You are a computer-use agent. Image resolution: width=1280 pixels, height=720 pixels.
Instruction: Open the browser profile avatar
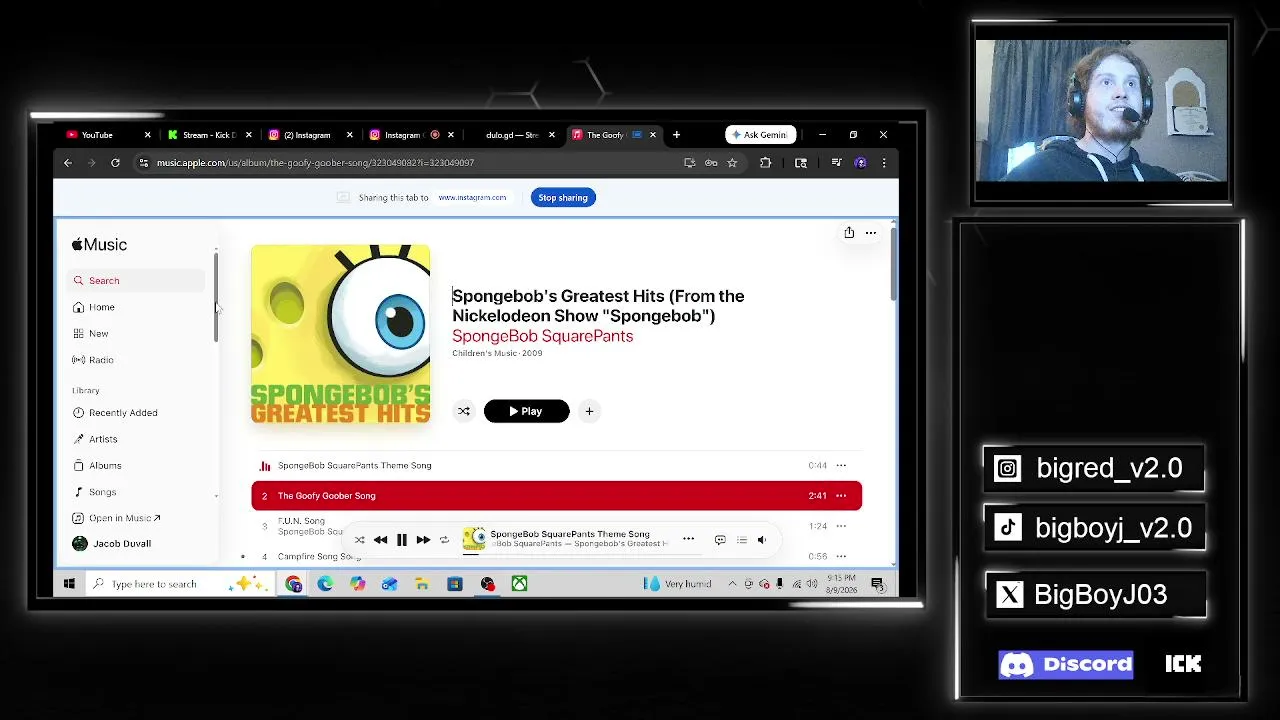pos(861,163)
